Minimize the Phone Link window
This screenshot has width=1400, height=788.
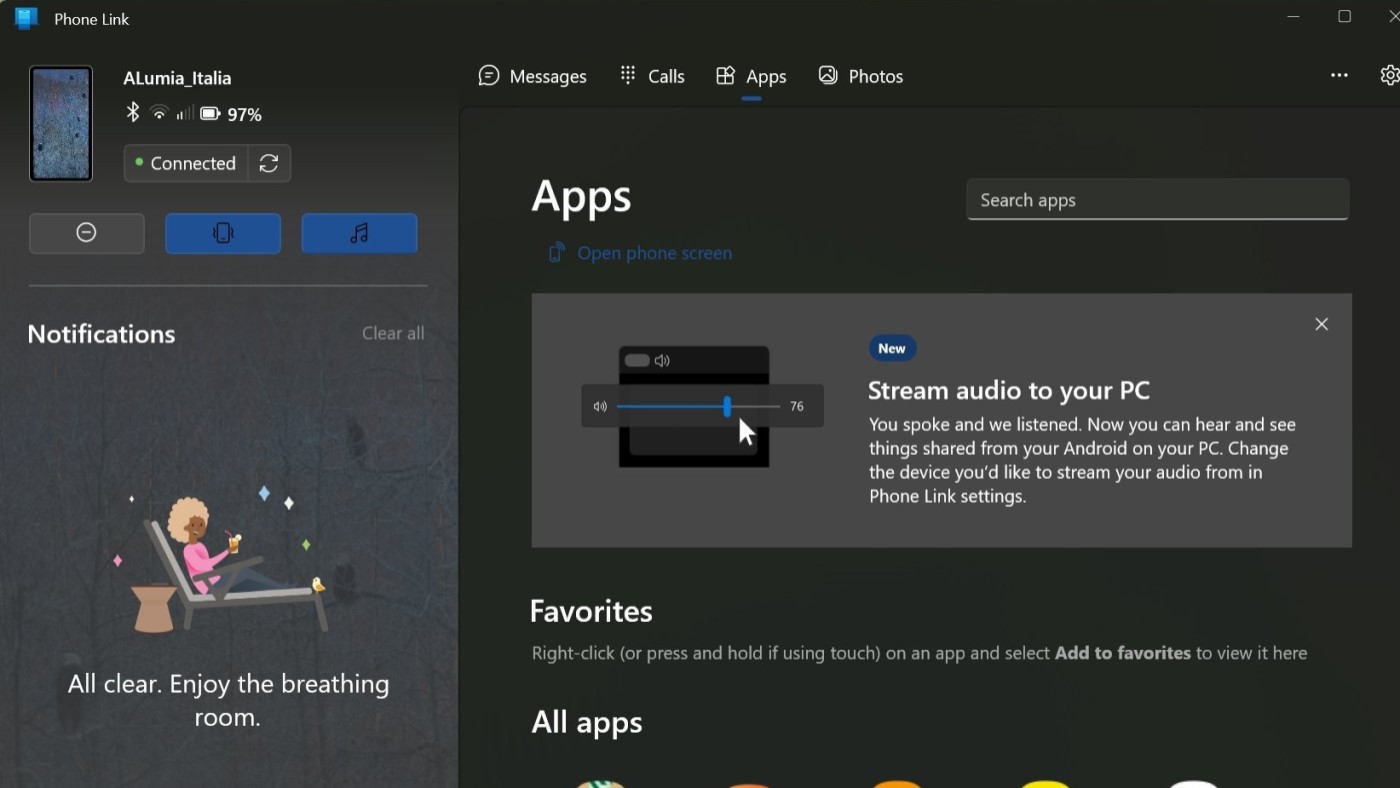pyautogui.click(x=1294, y=17)
